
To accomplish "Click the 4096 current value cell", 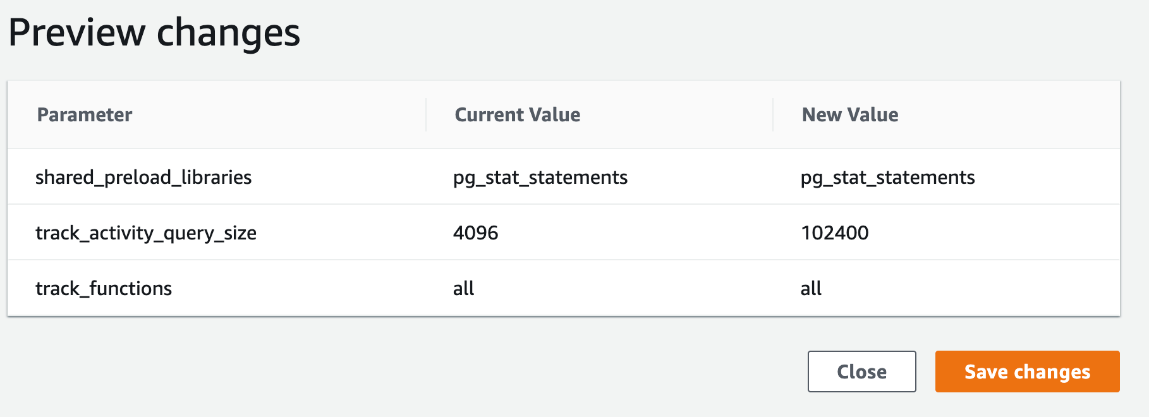I will [476, 233].
